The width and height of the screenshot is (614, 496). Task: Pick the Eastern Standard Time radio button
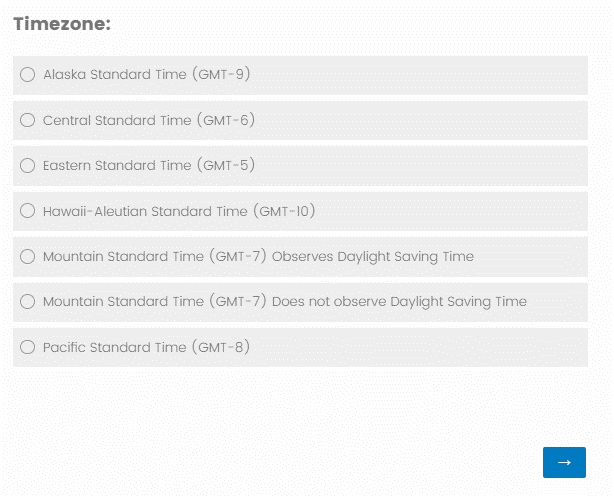click(x=28, y=166)
